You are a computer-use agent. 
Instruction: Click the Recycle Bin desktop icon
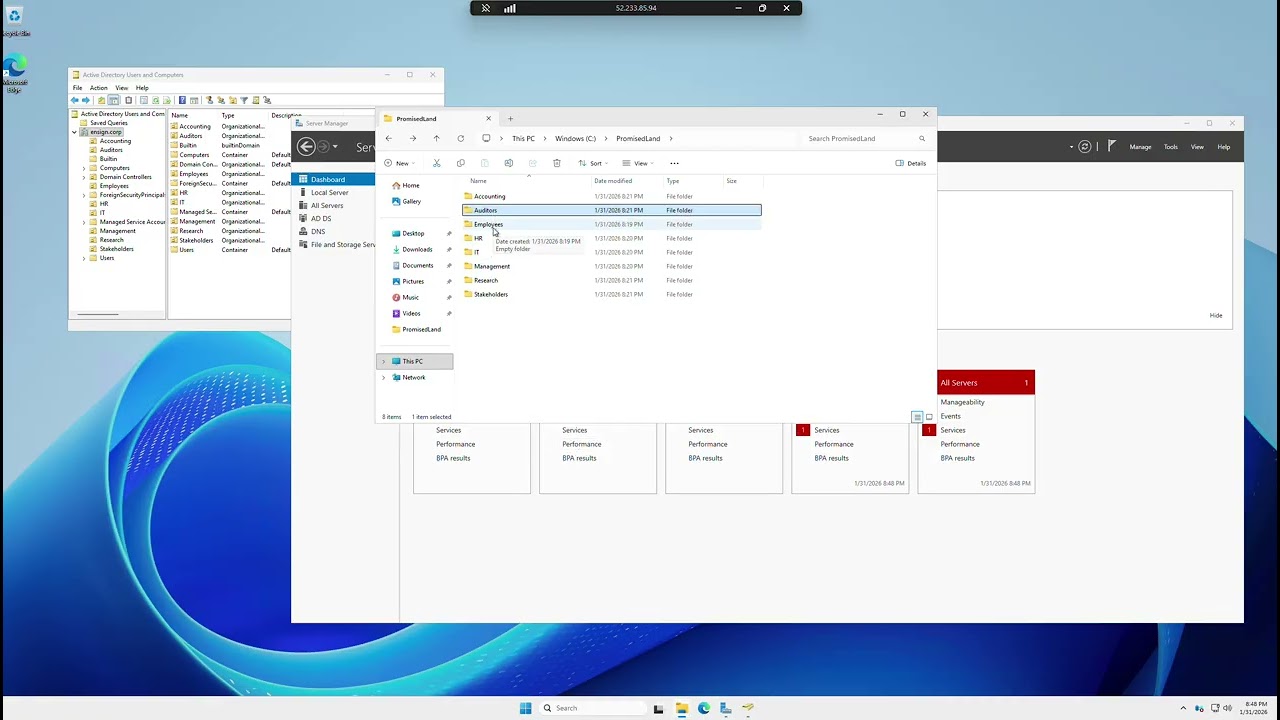click(x=14, y=20)
